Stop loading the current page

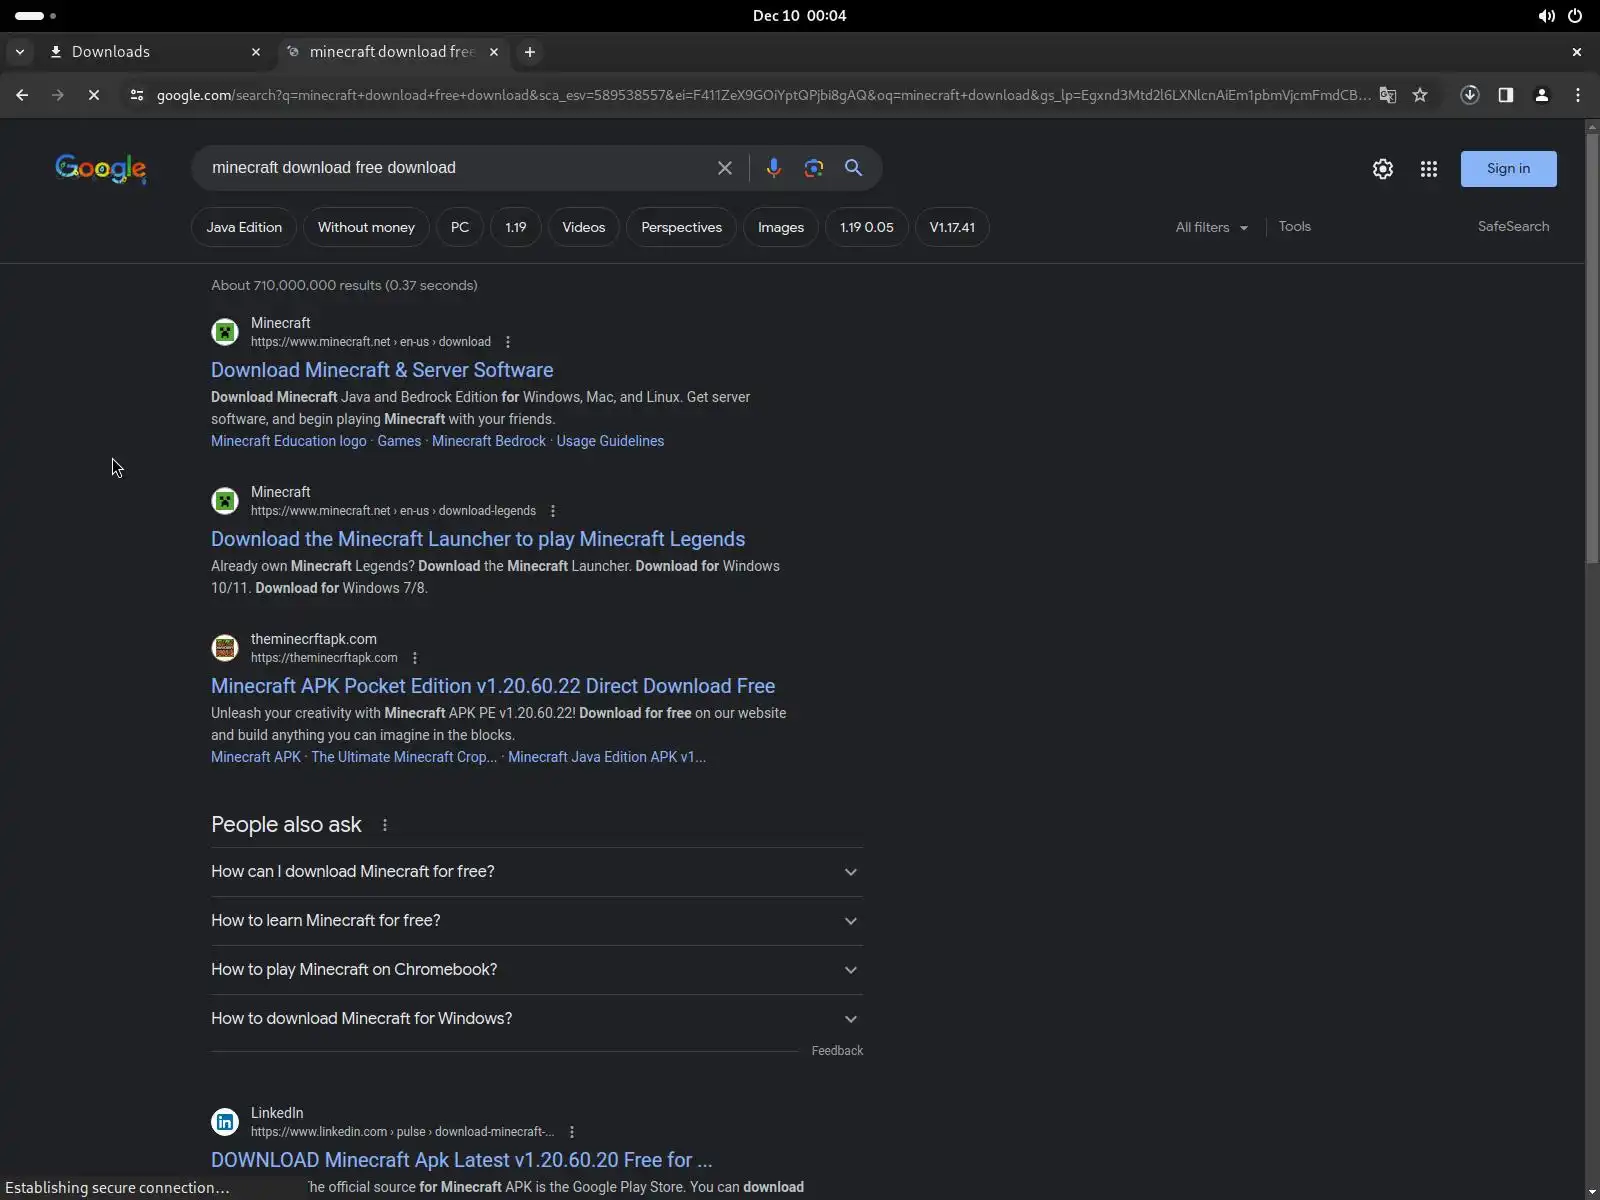pyautogui.click(x=93, y=95)
